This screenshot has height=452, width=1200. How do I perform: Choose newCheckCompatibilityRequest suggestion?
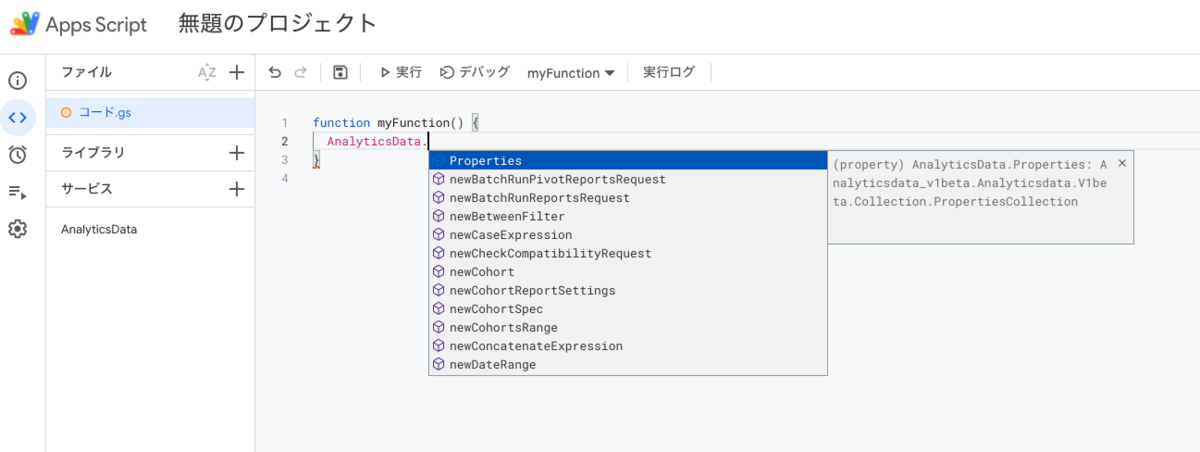[x=628, y=253]
